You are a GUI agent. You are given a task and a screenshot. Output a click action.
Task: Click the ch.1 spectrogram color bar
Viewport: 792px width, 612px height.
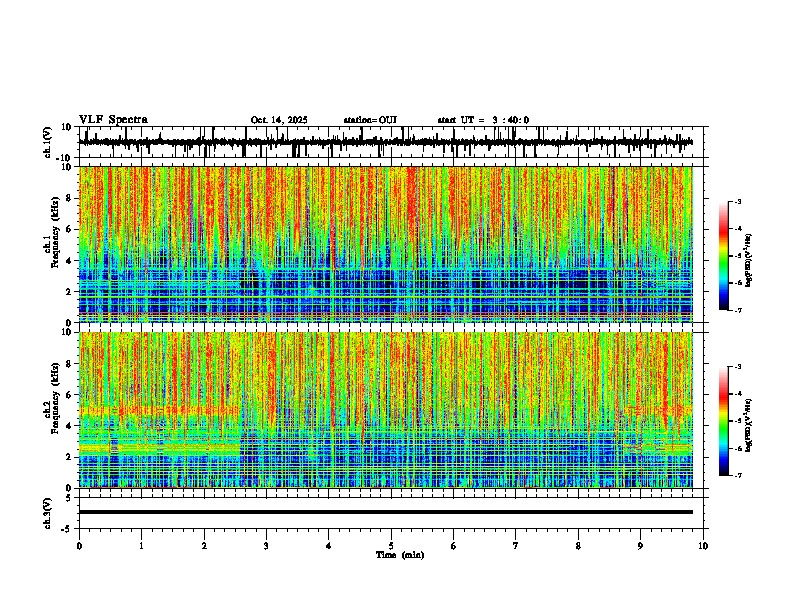pyautogui.click(x=724, y=256)
